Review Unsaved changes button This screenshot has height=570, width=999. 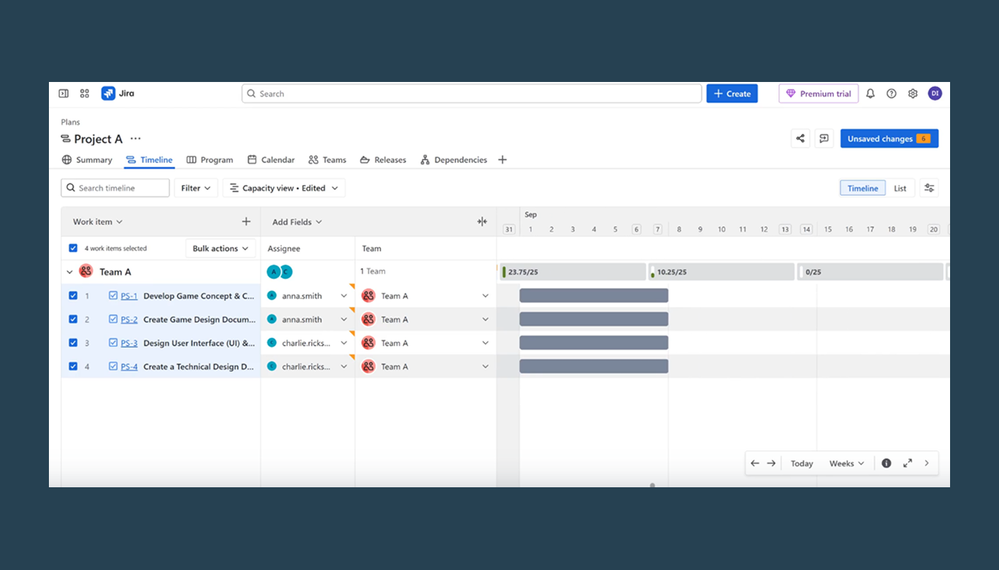click(889, 138)
